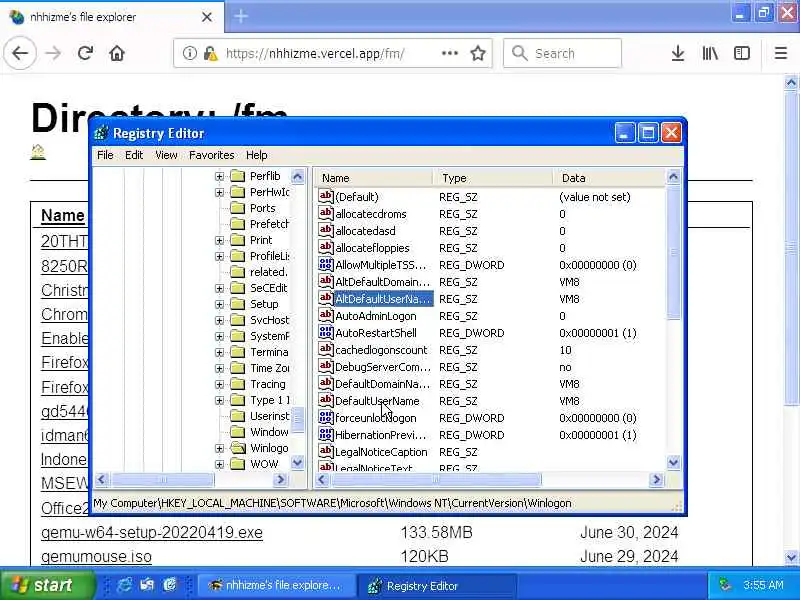Viewport: 800px width, 600px height.
Task: Select AllowMultipleTSSessions DWORD value icon
Action: [326, 264]
